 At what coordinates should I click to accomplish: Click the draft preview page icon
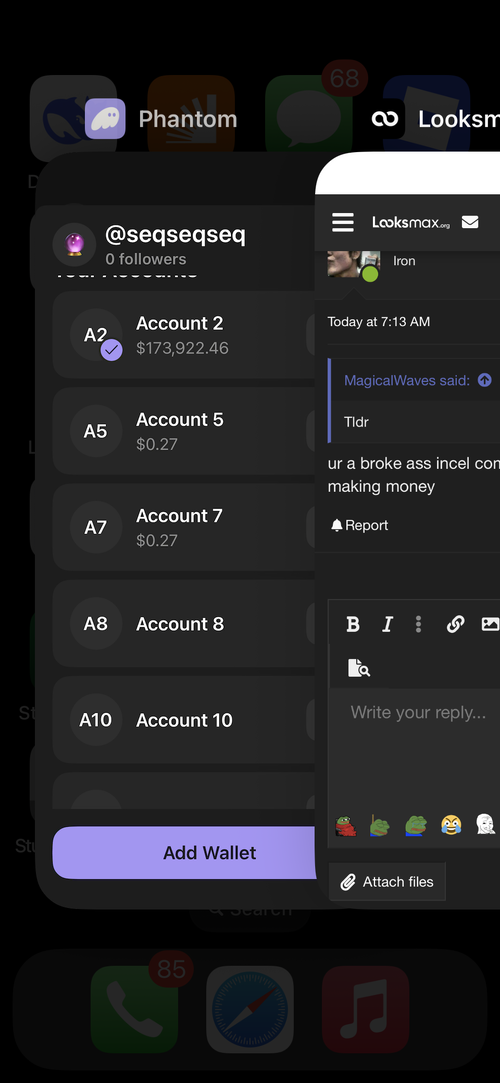tap(358, 668)
